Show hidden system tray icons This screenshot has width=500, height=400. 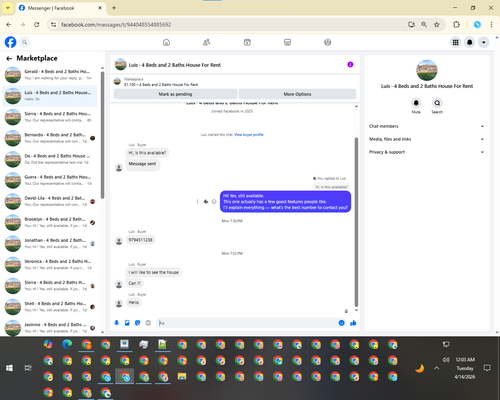click(x=437, y=368)
